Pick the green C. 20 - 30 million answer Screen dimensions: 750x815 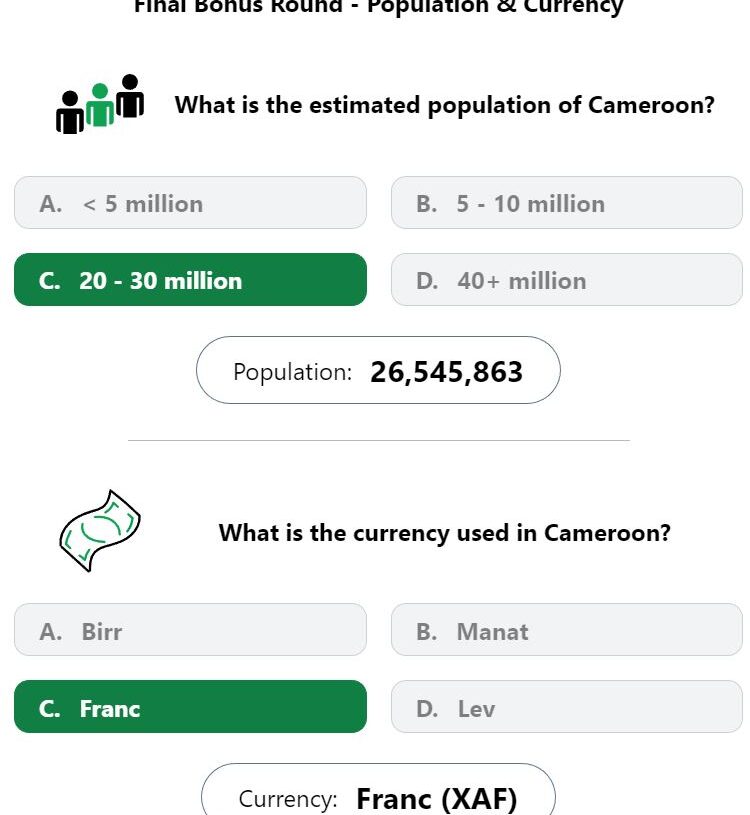pyautogui.click(x=190, y=280)
